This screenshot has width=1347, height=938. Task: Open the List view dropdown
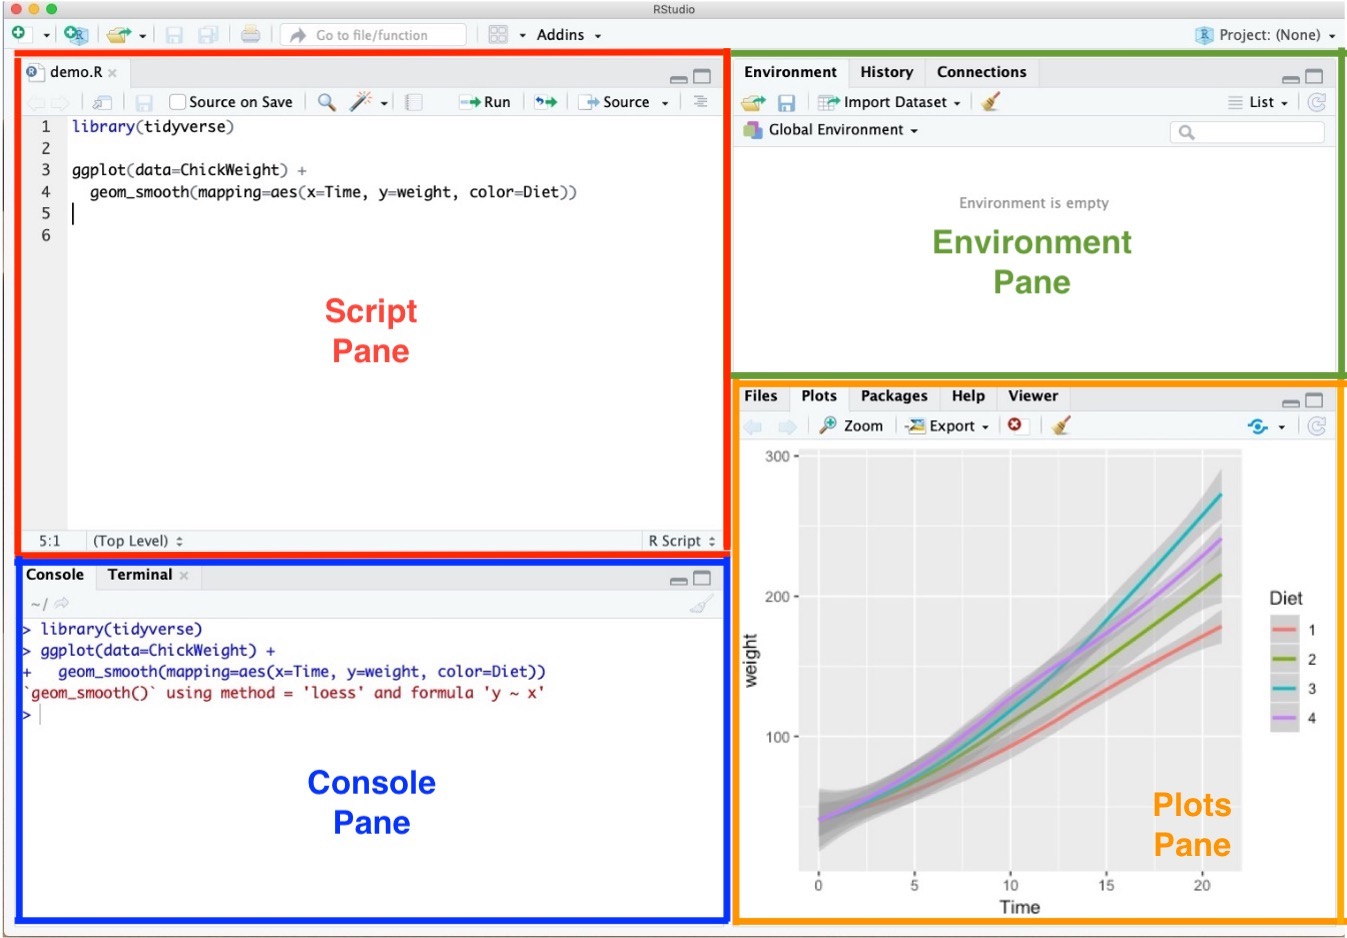(1258, 102)
